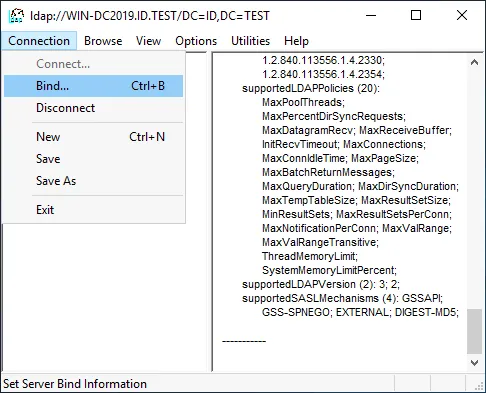Viewport: 486px width, 393px height.
Task: Maximize the LDP window
Action: click(416, 15)
